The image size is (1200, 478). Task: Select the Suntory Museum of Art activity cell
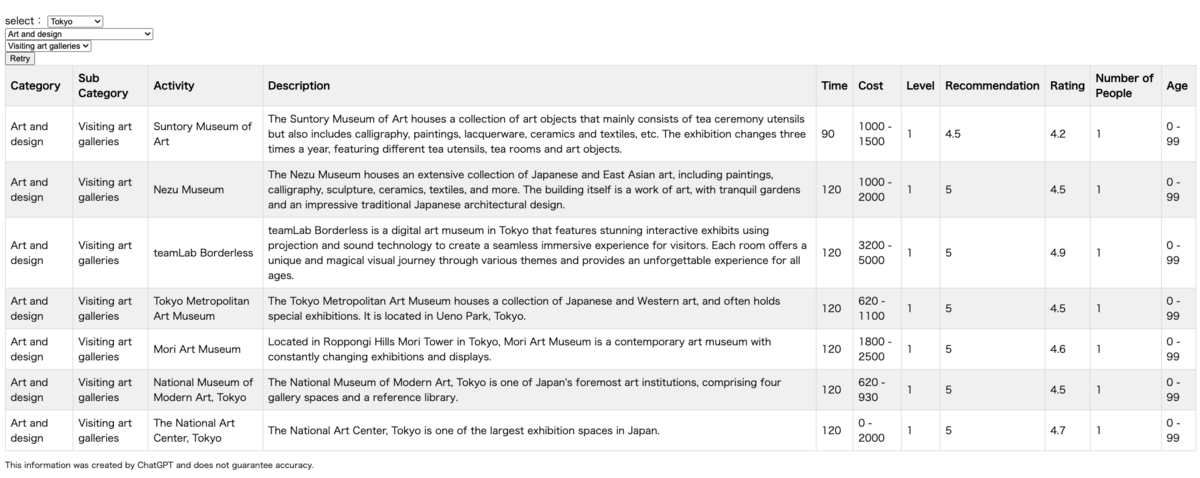[x=202, y=134]
